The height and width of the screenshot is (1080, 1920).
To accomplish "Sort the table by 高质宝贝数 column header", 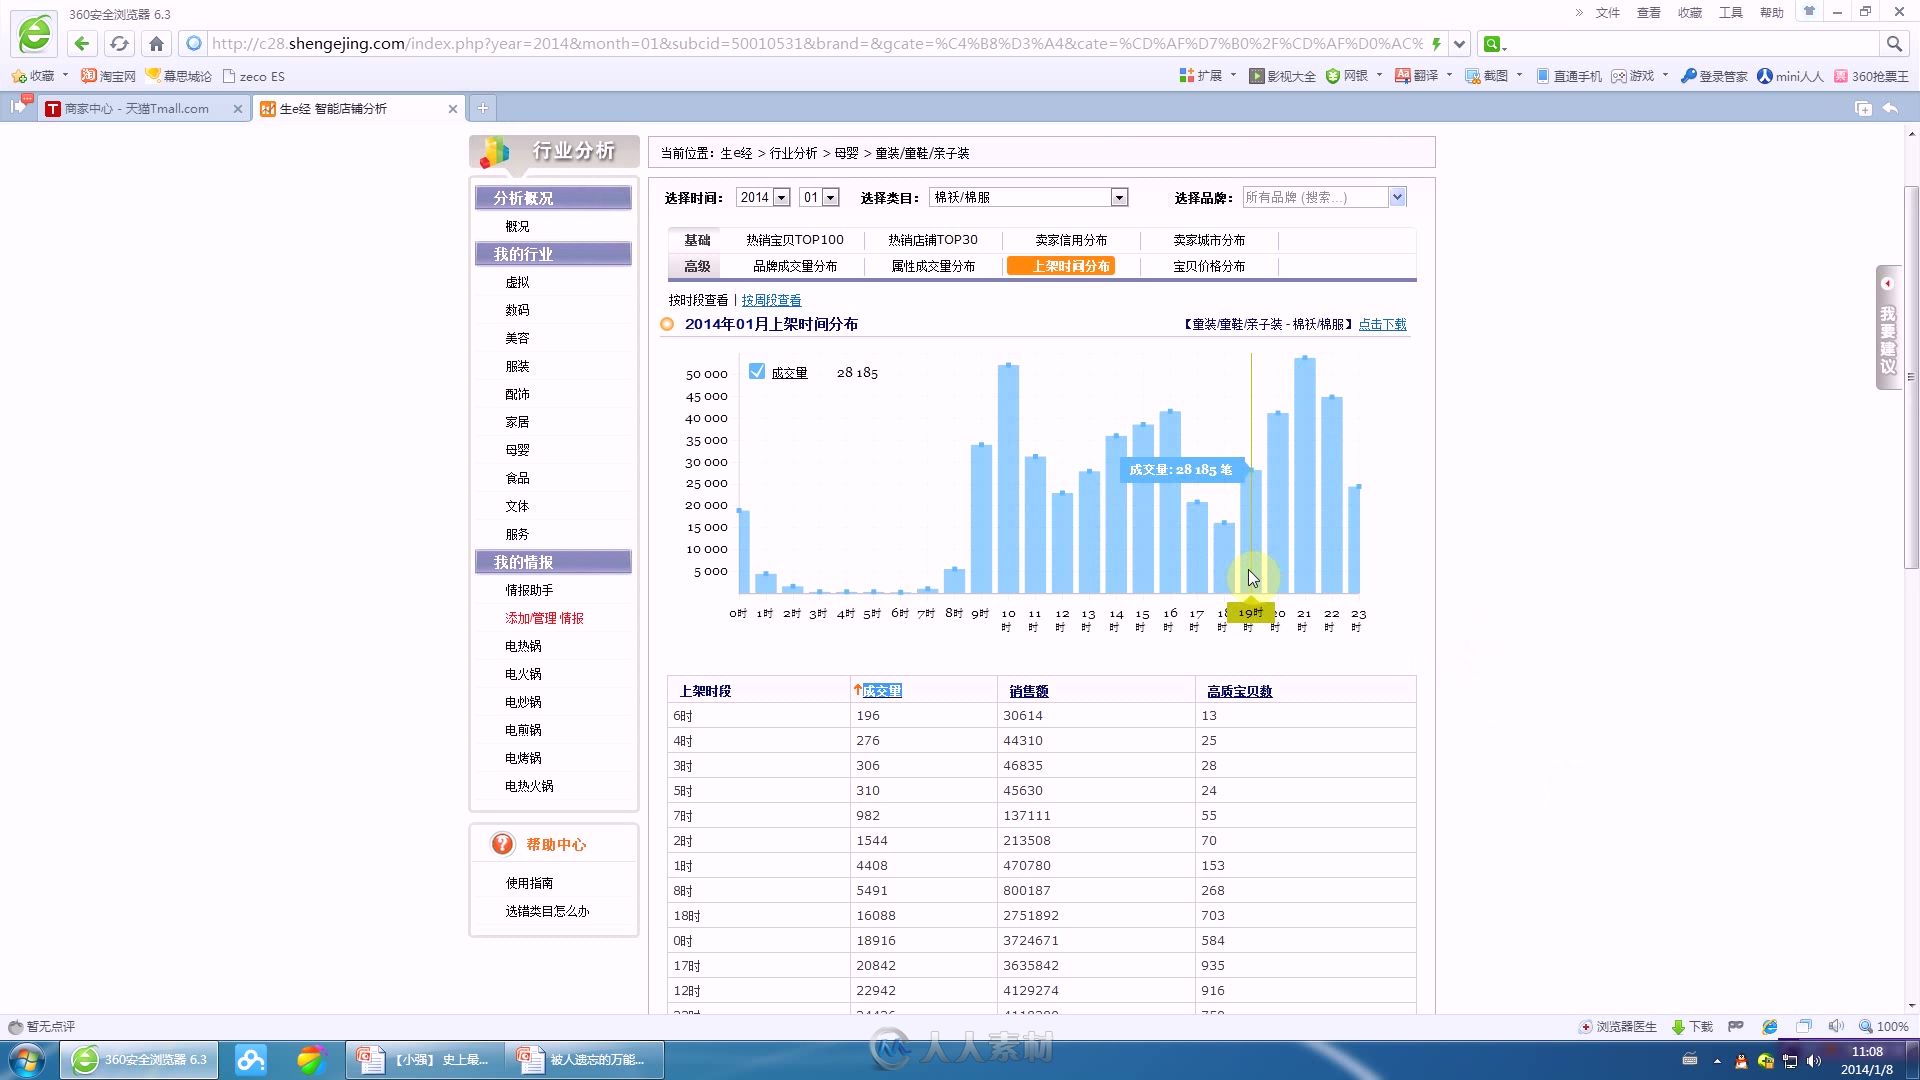I will tap(1239, 691).
